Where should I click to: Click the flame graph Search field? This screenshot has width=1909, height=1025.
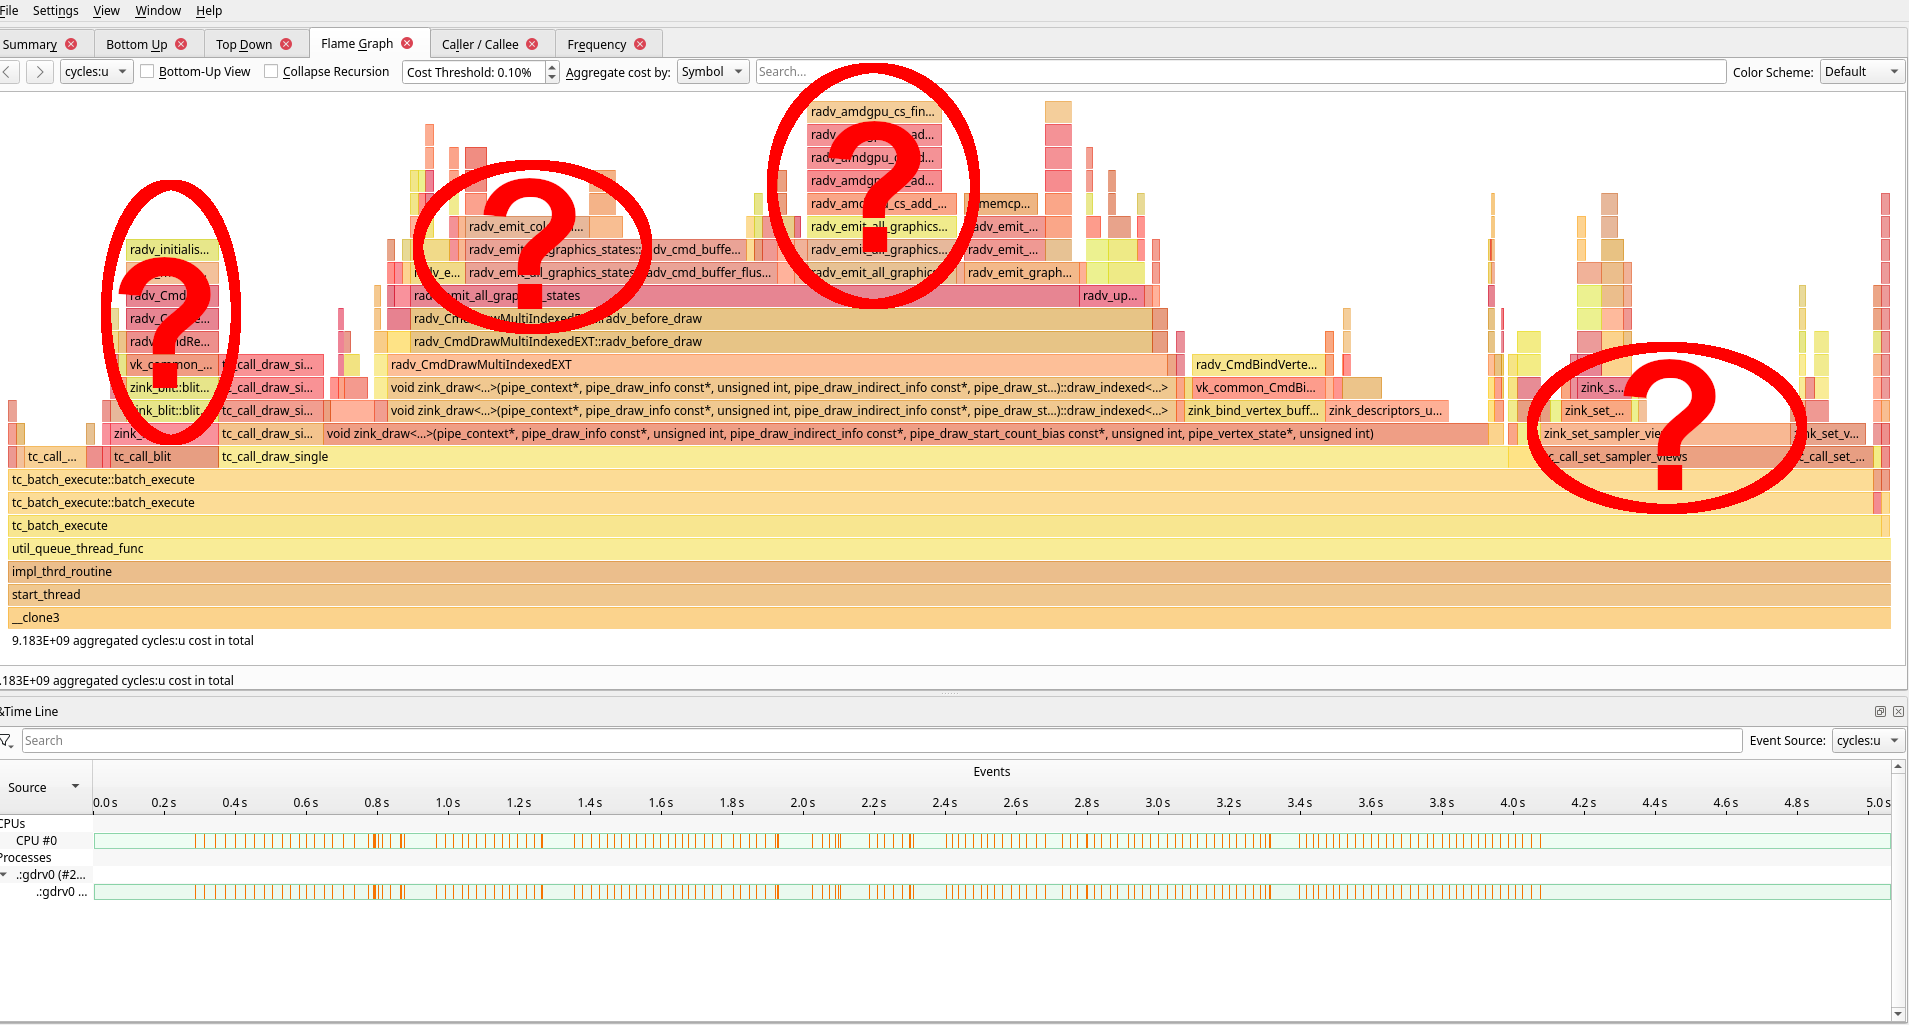point(1240,72)
